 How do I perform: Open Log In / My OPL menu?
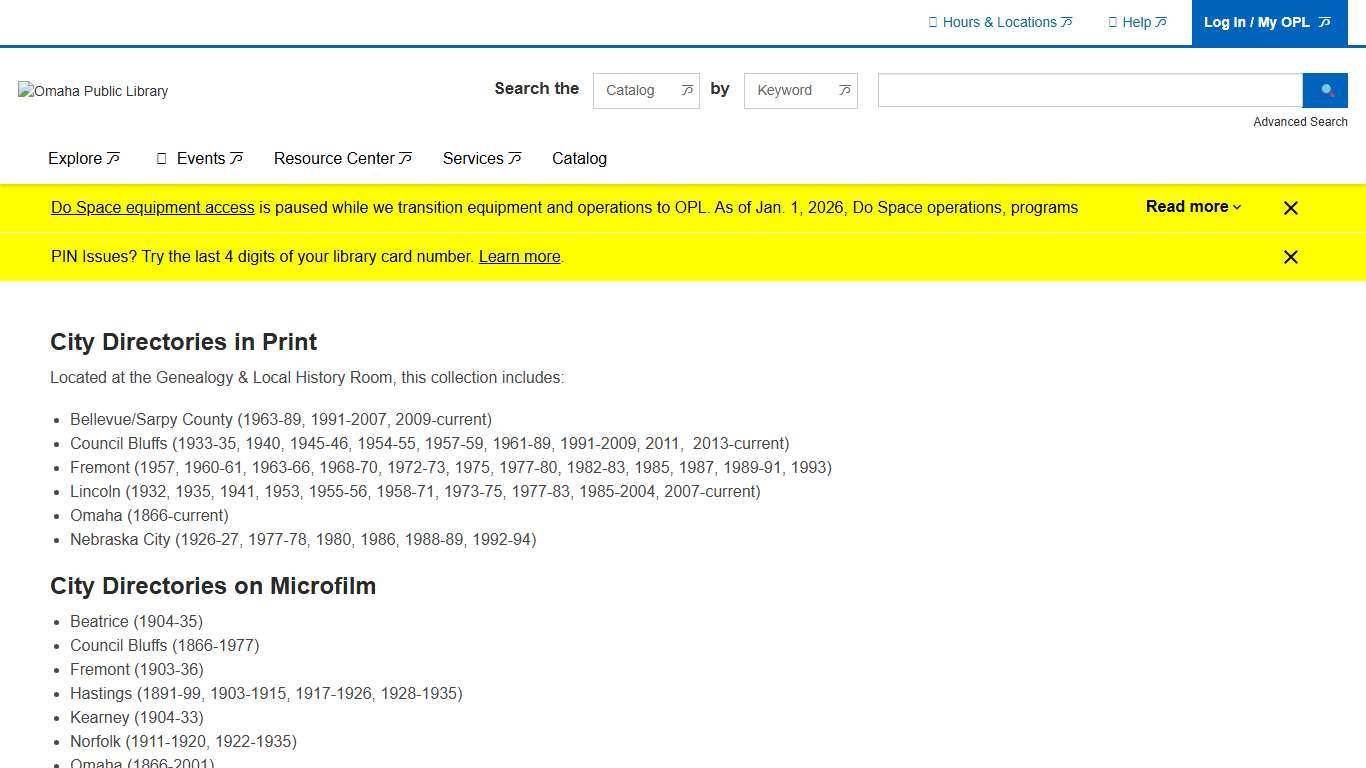(x=1267, y=22)
